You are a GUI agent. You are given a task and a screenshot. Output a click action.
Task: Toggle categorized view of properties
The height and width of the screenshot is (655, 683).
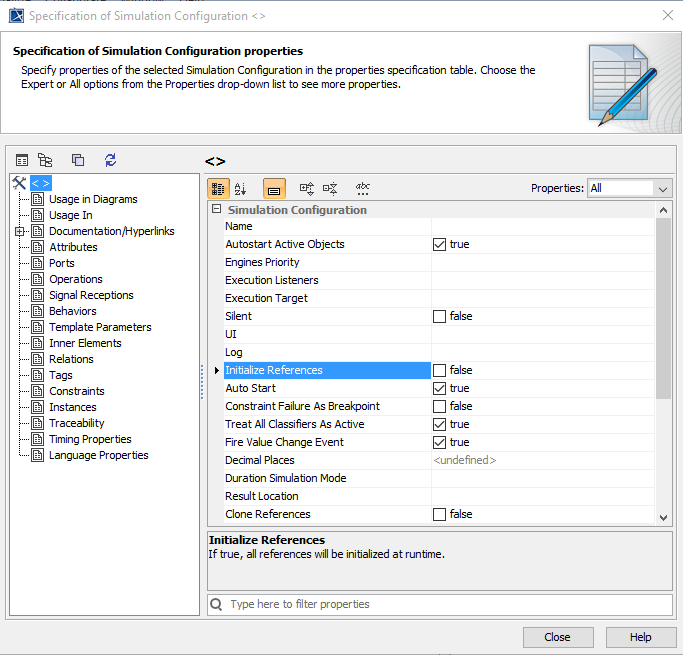(x=218, y=188)
